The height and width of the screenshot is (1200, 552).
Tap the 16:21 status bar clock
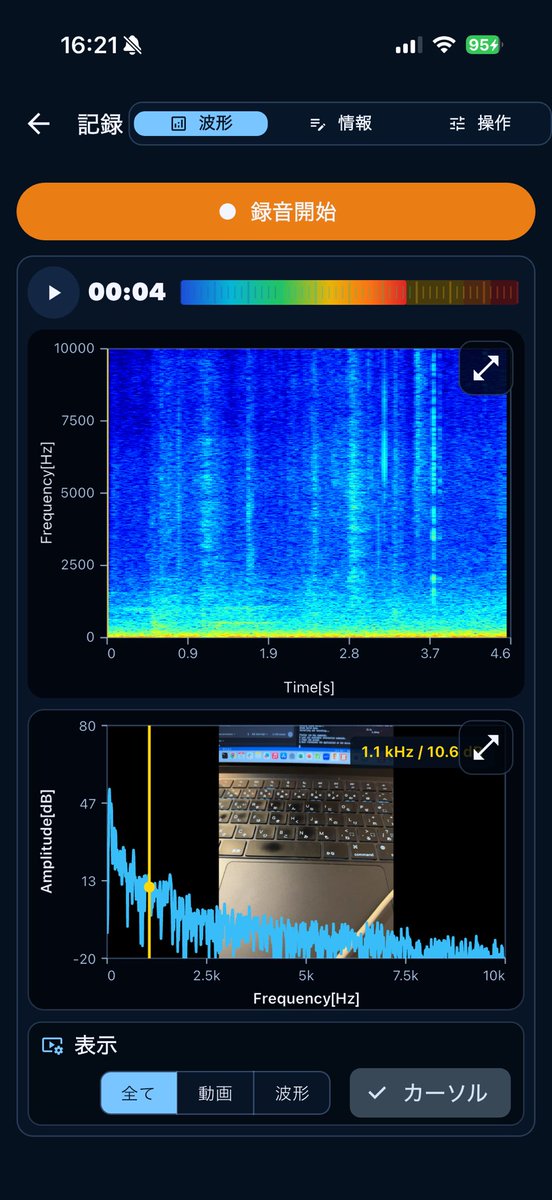pos(90,45)
